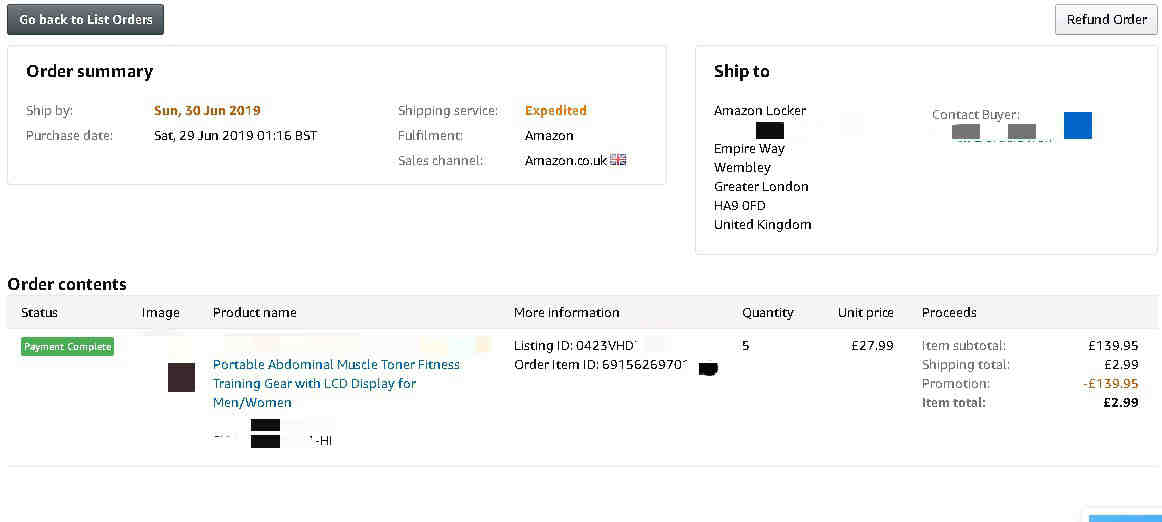Click the -£139.95 promotion amount
The height and width of the screenshot is (522, 1162).
(1110, 383)
